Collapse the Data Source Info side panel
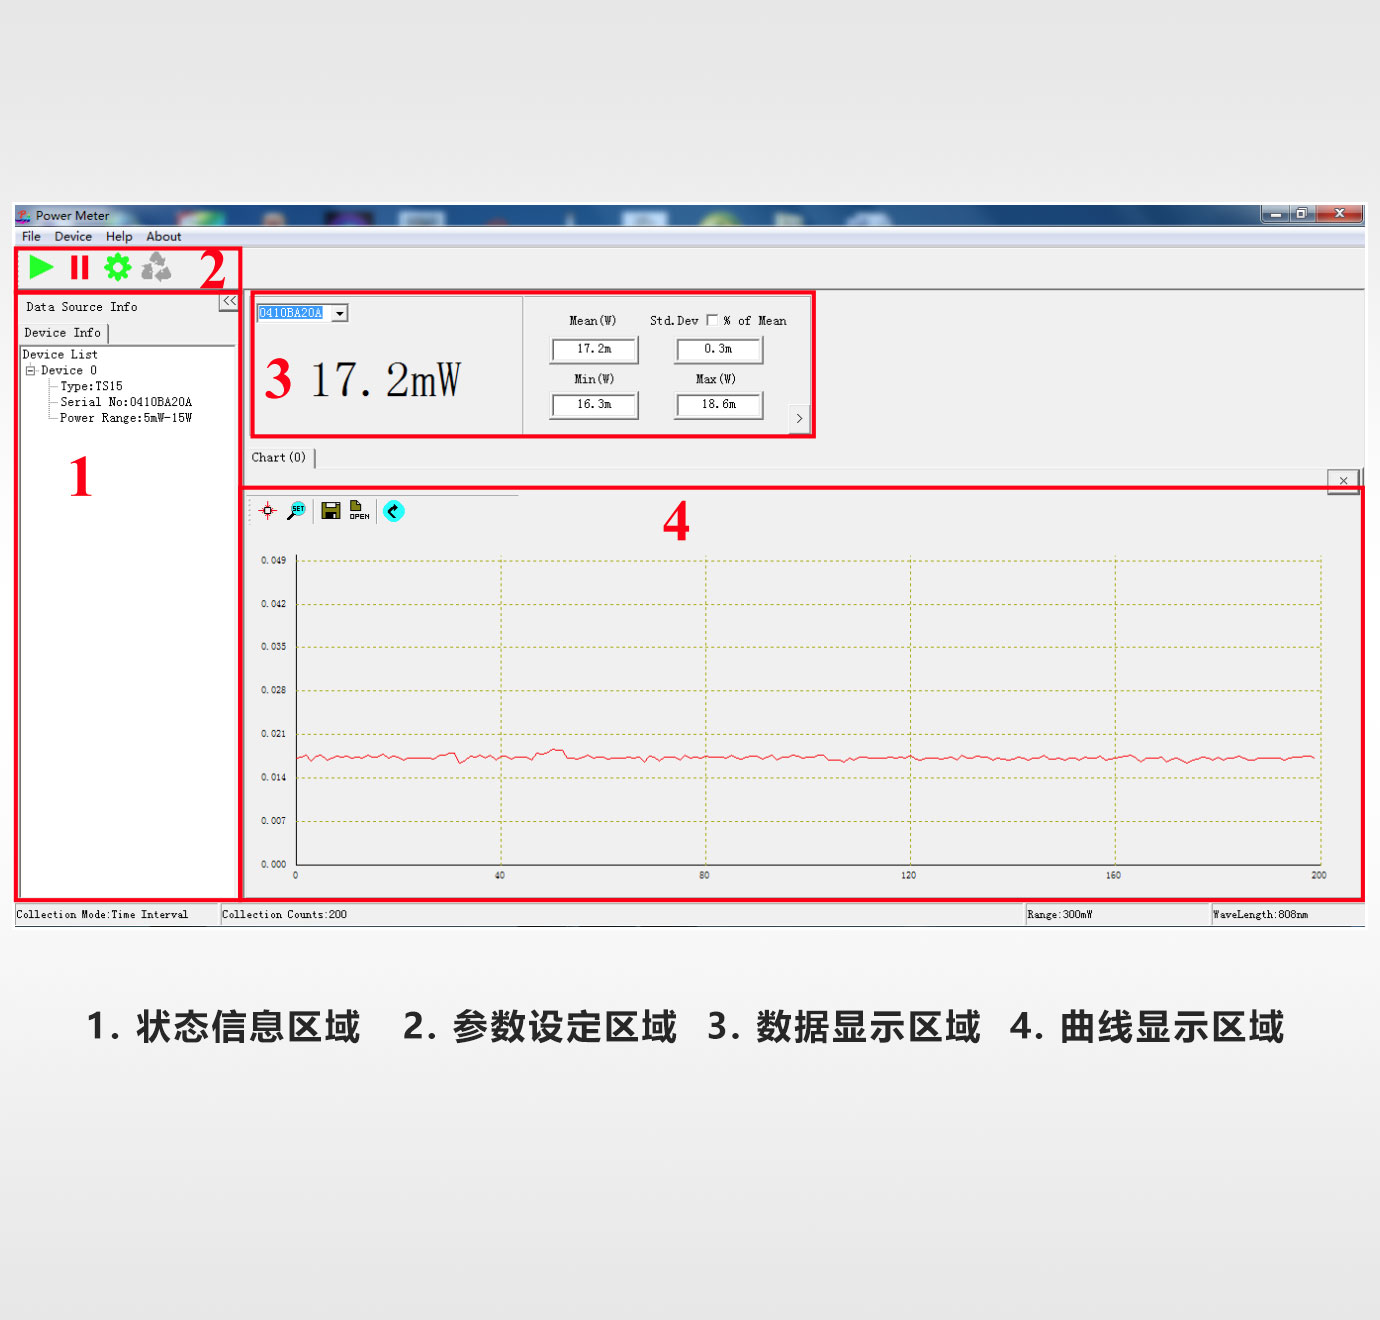This screenshot has height=1320, width=1380. coord(229,301)
